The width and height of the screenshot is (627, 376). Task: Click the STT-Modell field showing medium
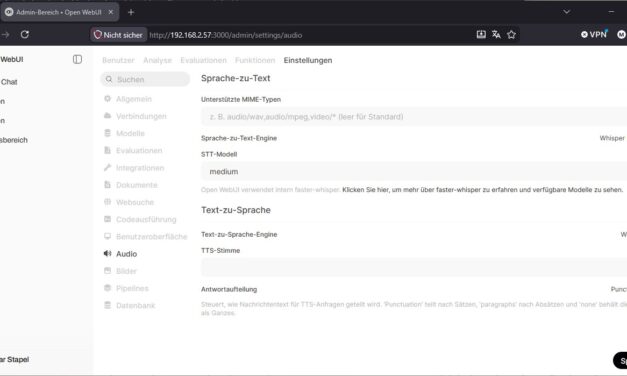click(414, 172)
